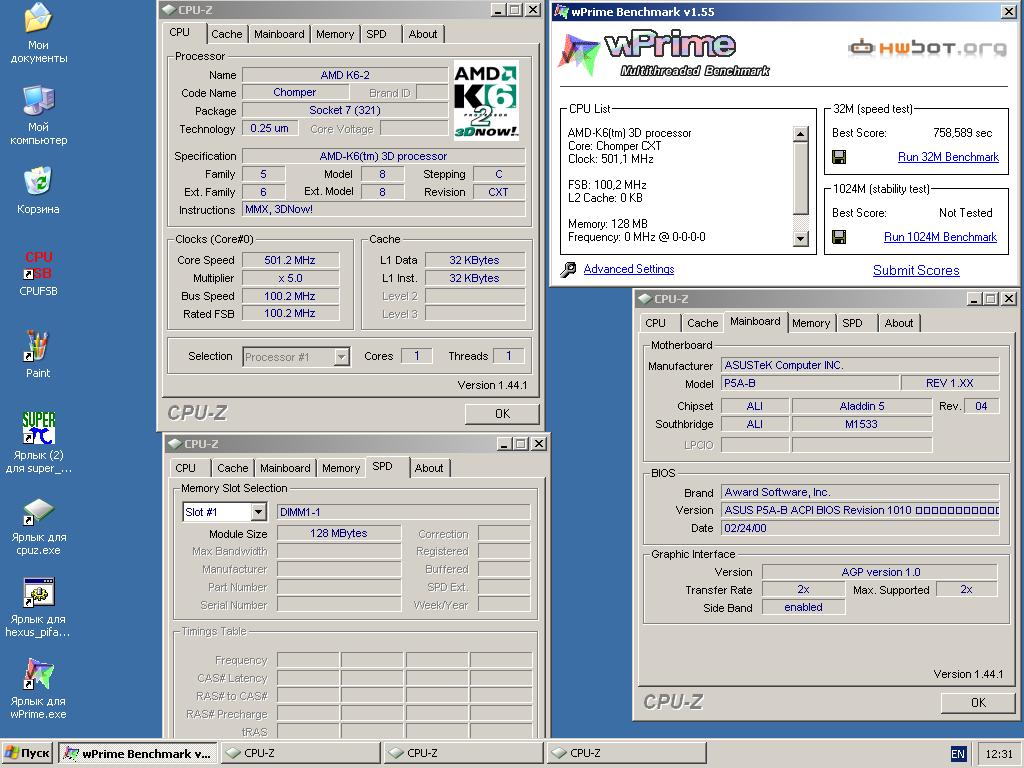Switch to CPU tab in SPD CPU-Z window
The width and height of the screenshot is (1024, 768).
pos(185,468)
